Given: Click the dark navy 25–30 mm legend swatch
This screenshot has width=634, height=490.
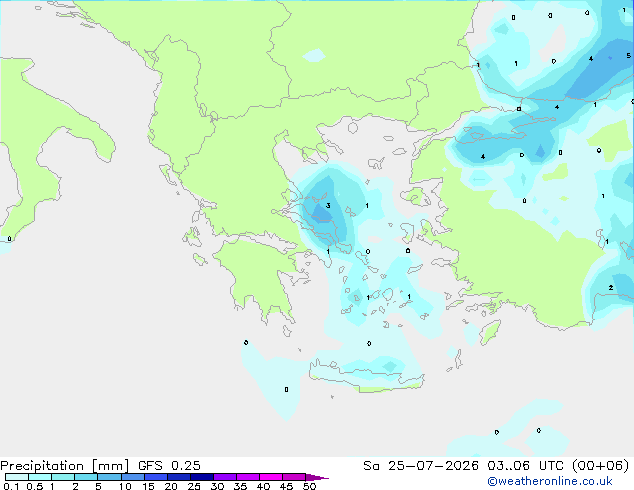Looking at the screenshot, I should (202, 477).
